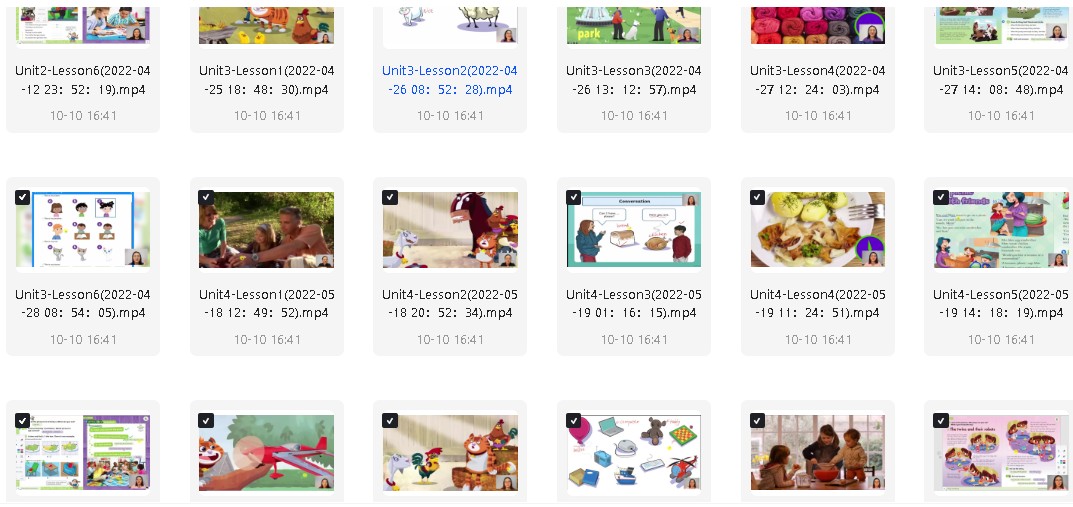Open Unit4-Lesson3 Conversation slide thumbnail
The width and height of the screenshot is (1073, 507).
[x=634, y=229]
